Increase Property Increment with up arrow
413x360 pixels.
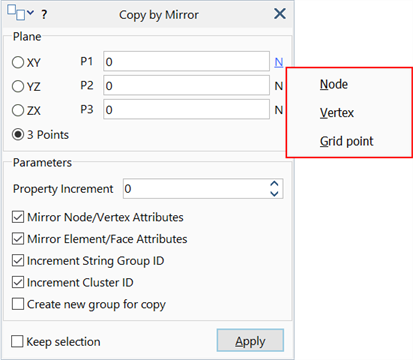click(x=274, y=184)
